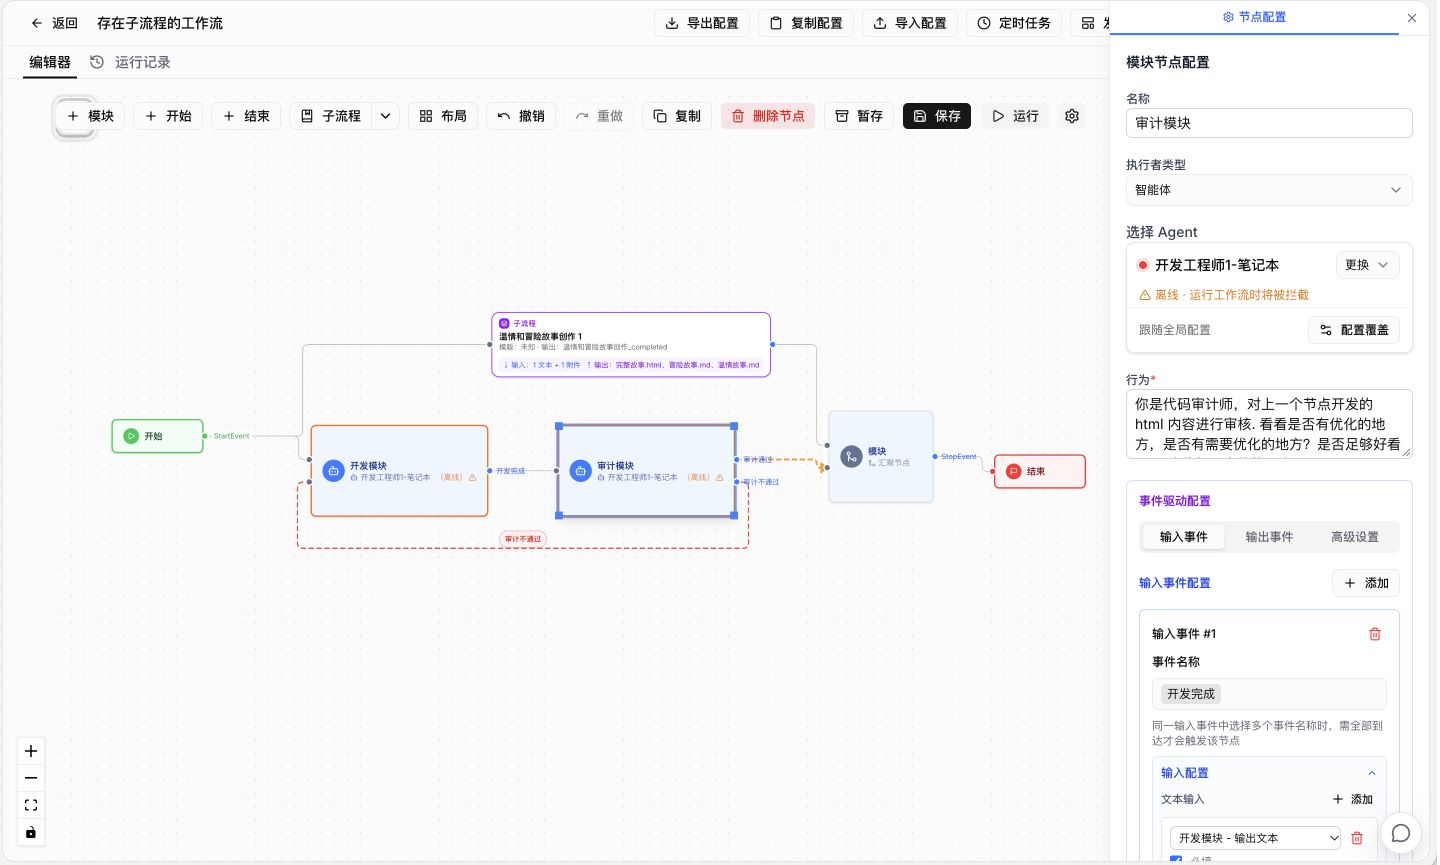Screen dimensions: 1440x865
Task: Click the 保存 button
Action: point(937,116)
